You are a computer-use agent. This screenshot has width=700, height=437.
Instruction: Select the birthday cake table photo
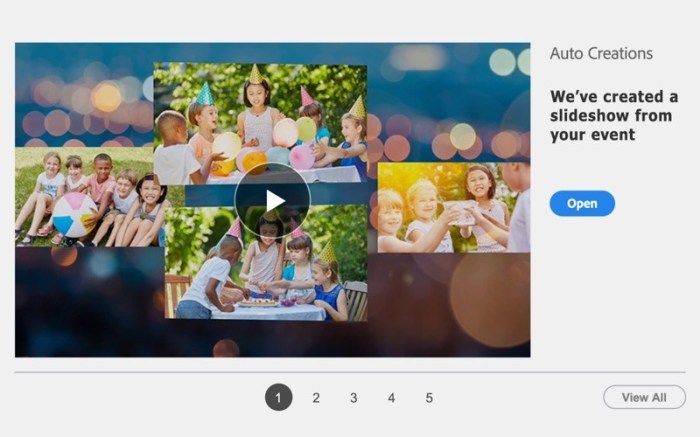266,263
